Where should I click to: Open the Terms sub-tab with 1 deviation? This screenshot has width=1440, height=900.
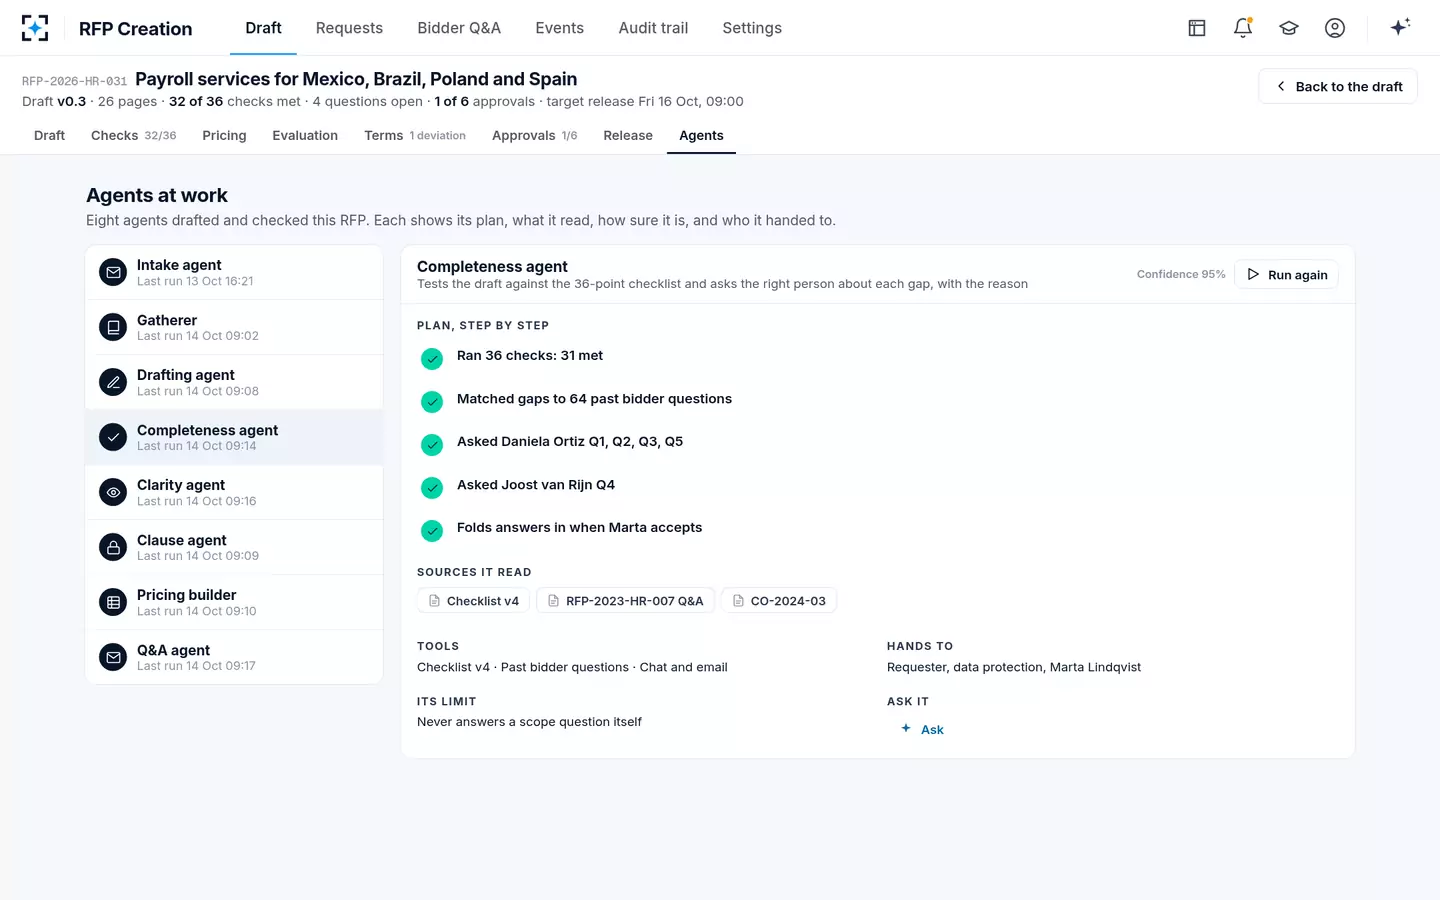(415, 136)
